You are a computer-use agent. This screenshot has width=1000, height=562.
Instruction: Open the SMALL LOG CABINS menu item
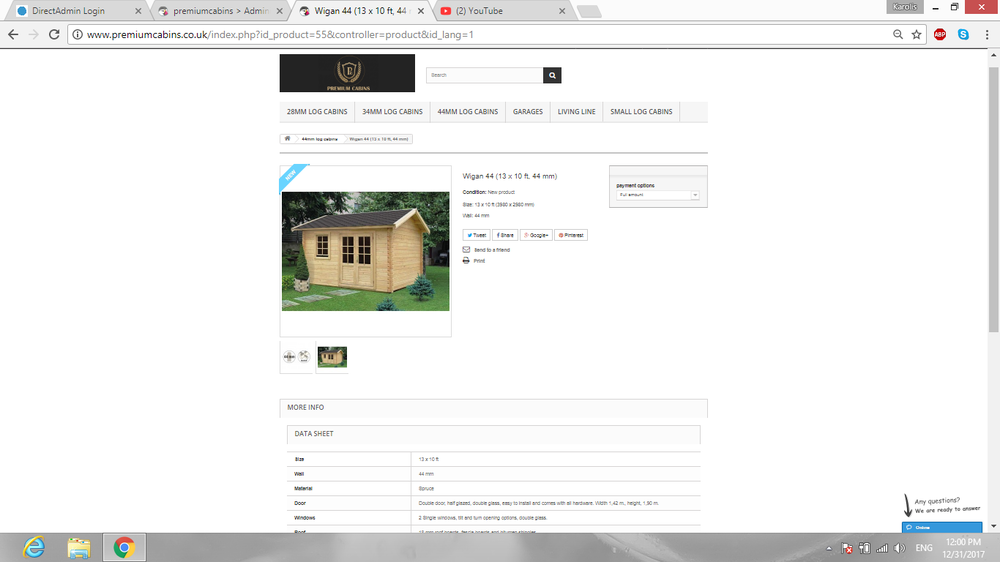click(x=641, y=112)
